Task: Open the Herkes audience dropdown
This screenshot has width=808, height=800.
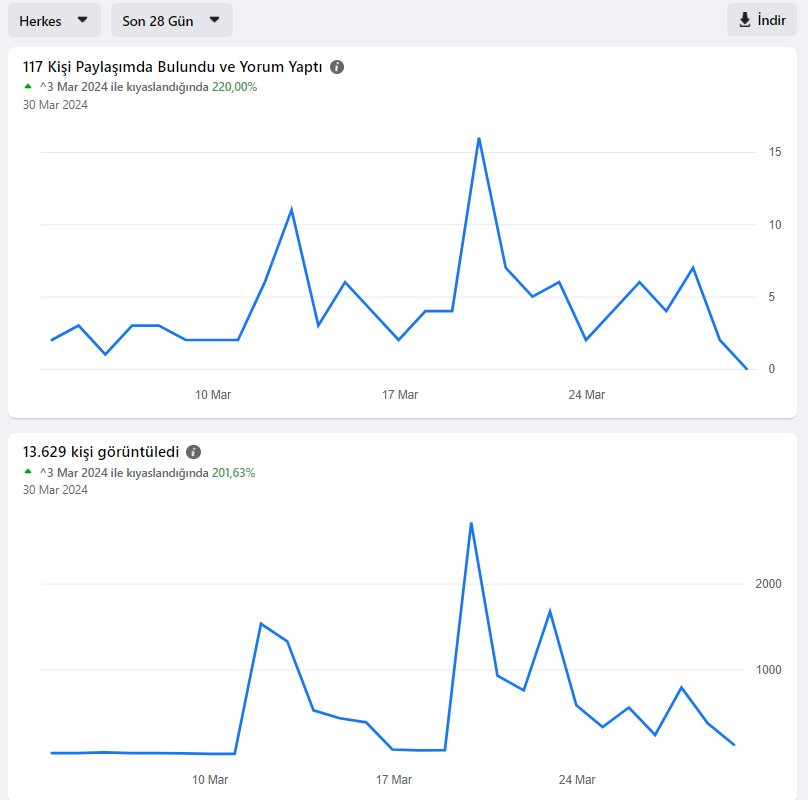Action: coord(54,21)
